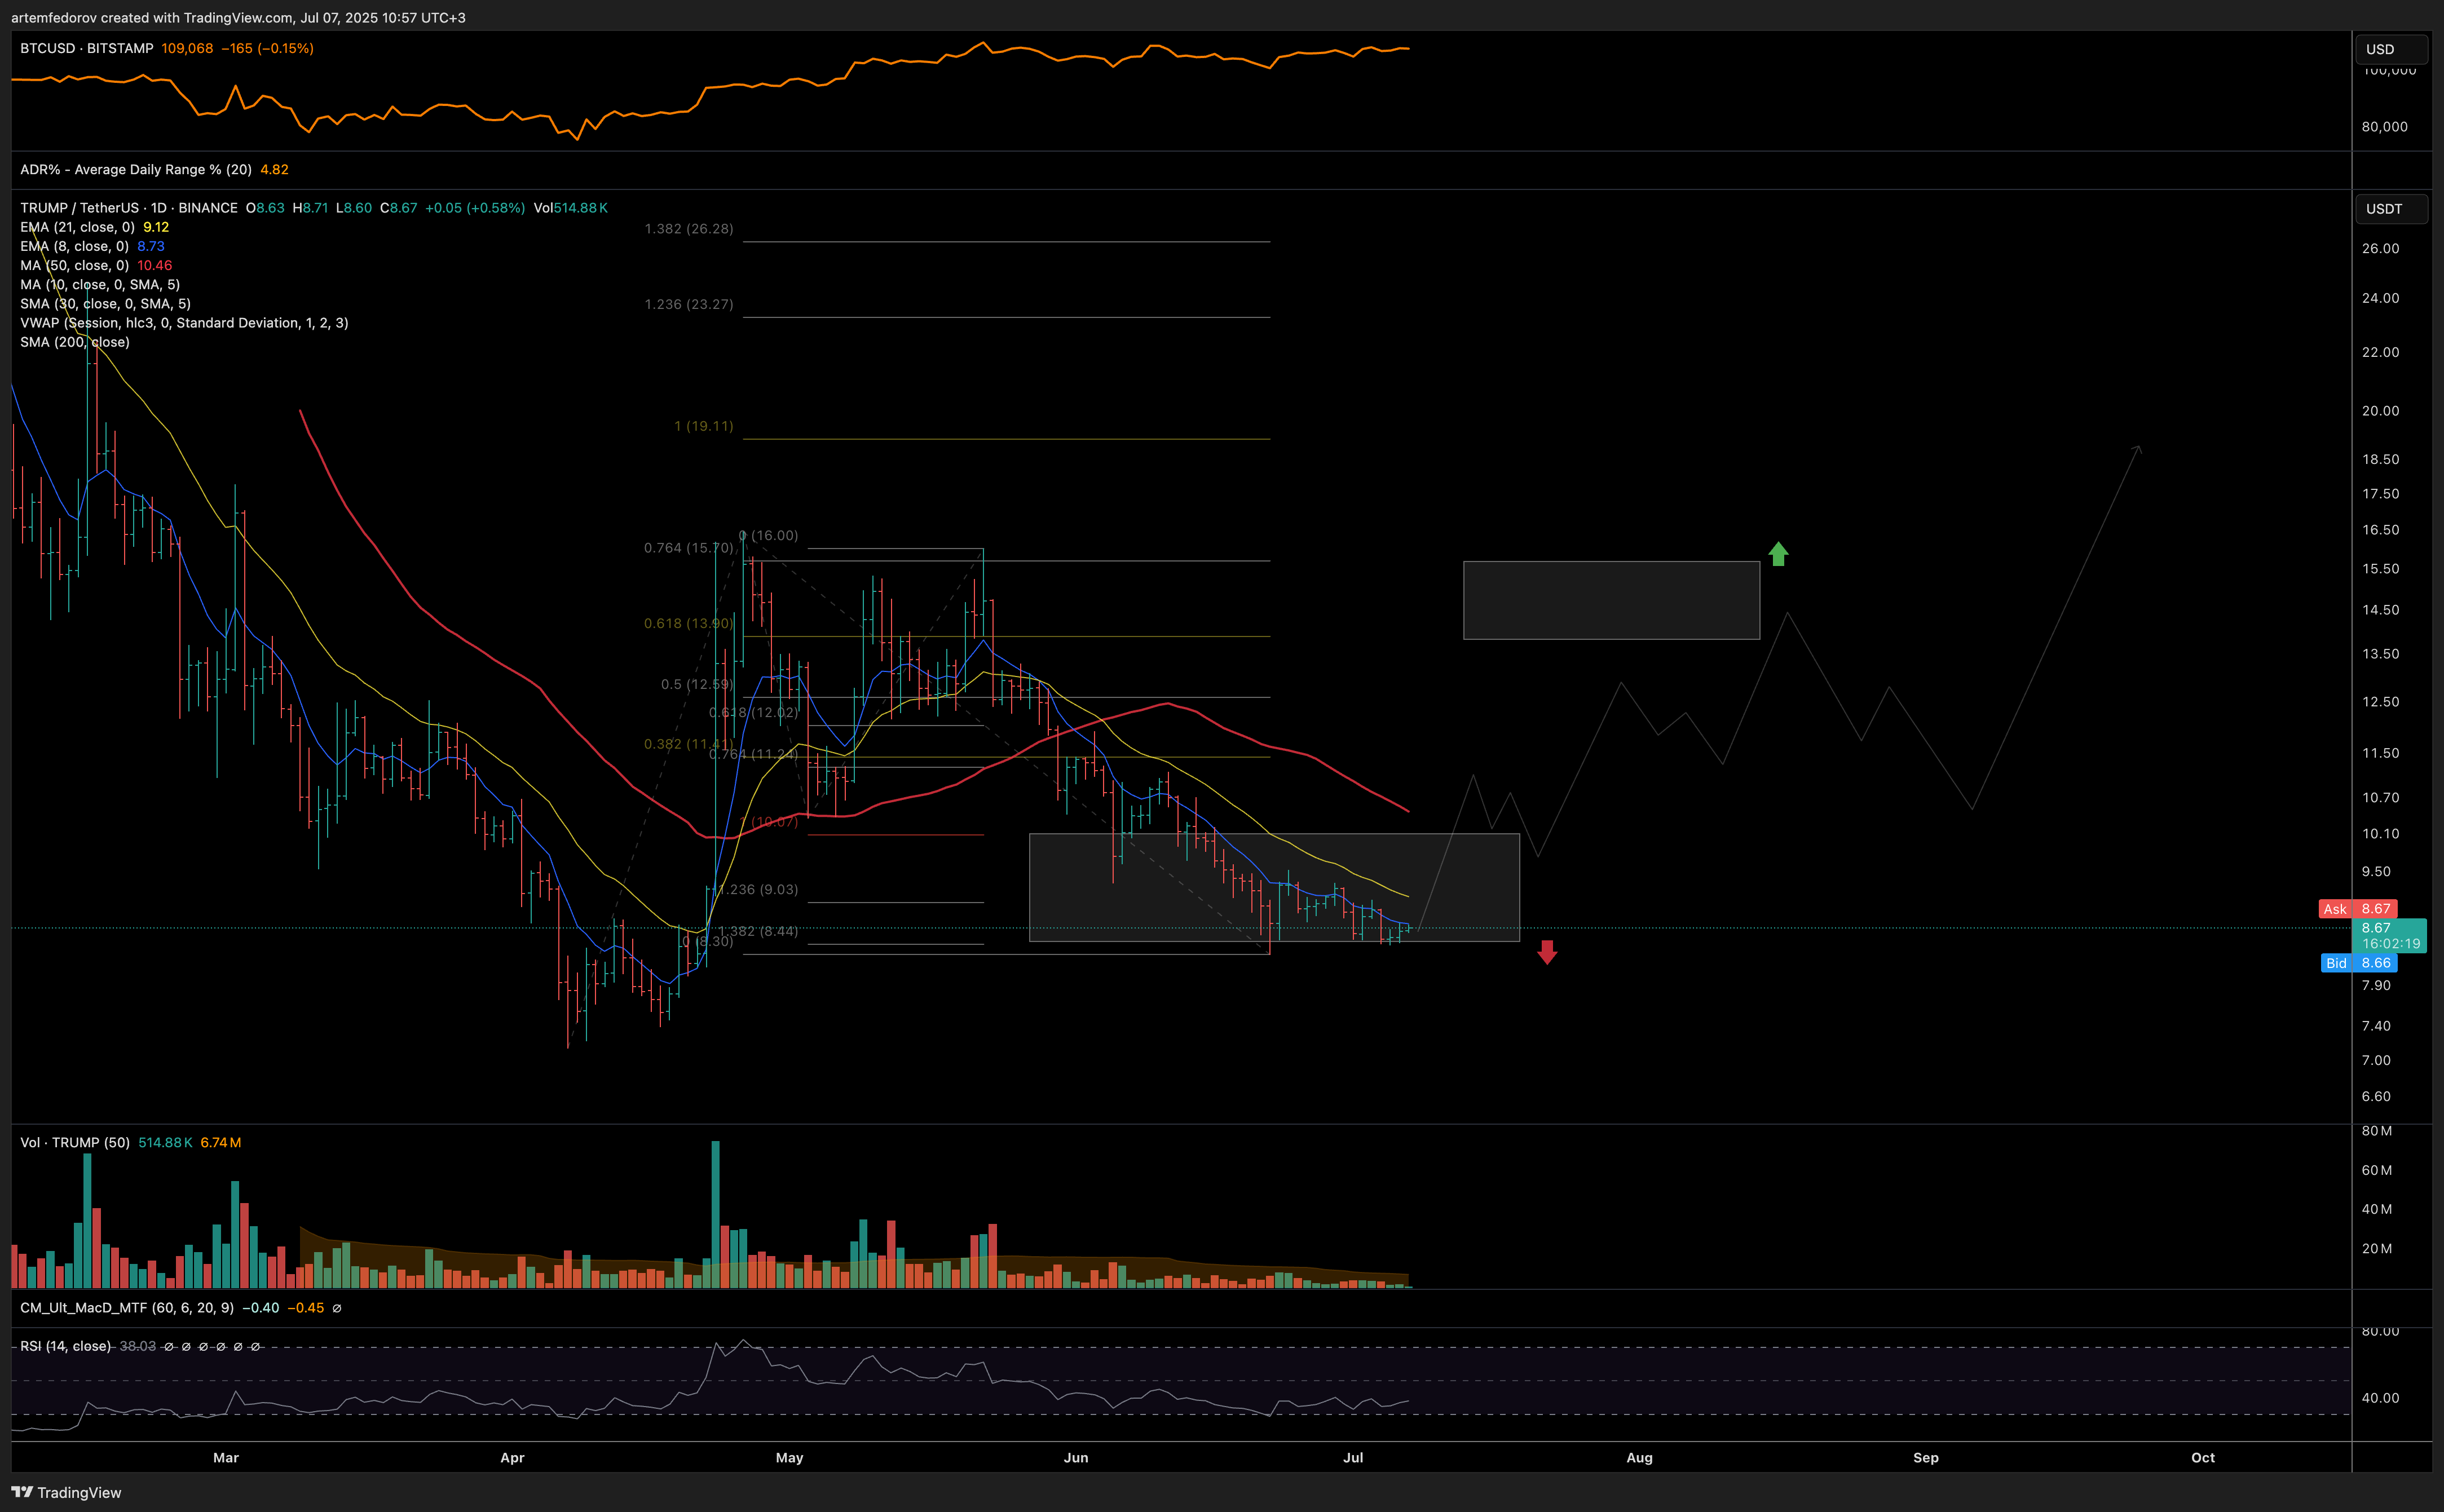Click the 26.00 price scale value
Image resolution: width=2444 pixels, height=1512 pixels.
[2380, 249]
